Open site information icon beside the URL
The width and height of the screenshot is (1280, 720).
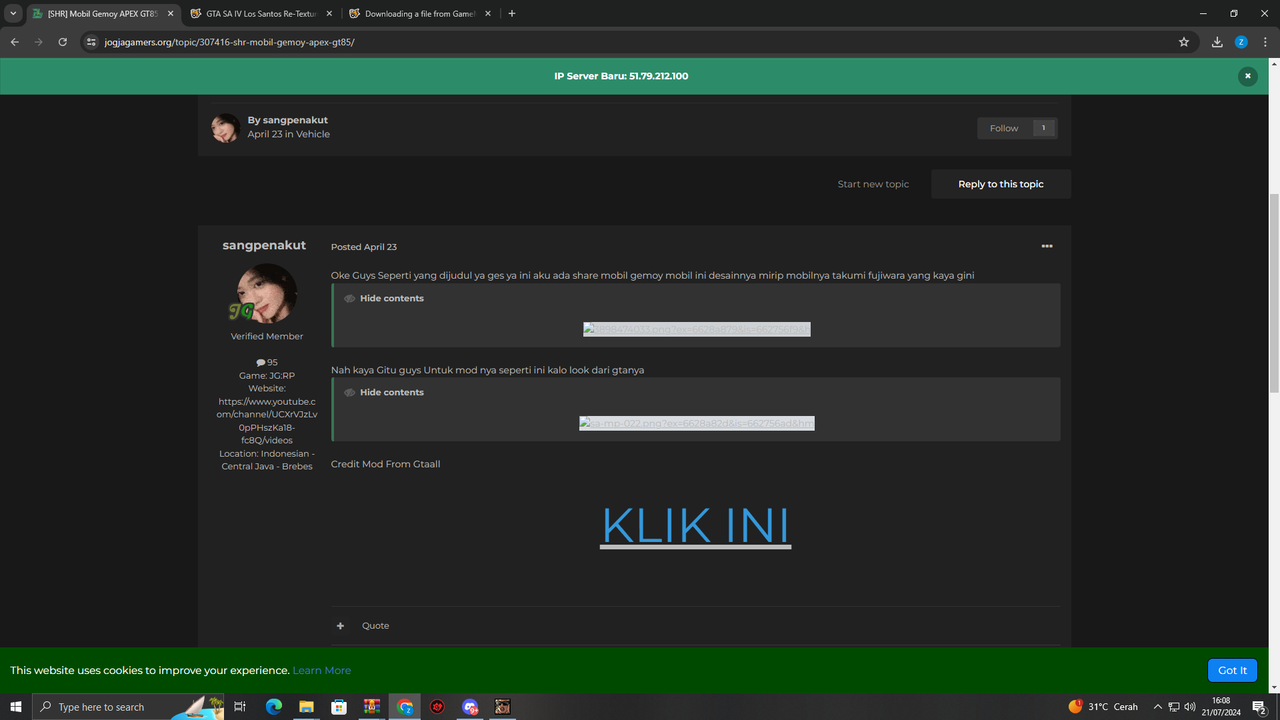pyautogui.click(x=91, y=42)
